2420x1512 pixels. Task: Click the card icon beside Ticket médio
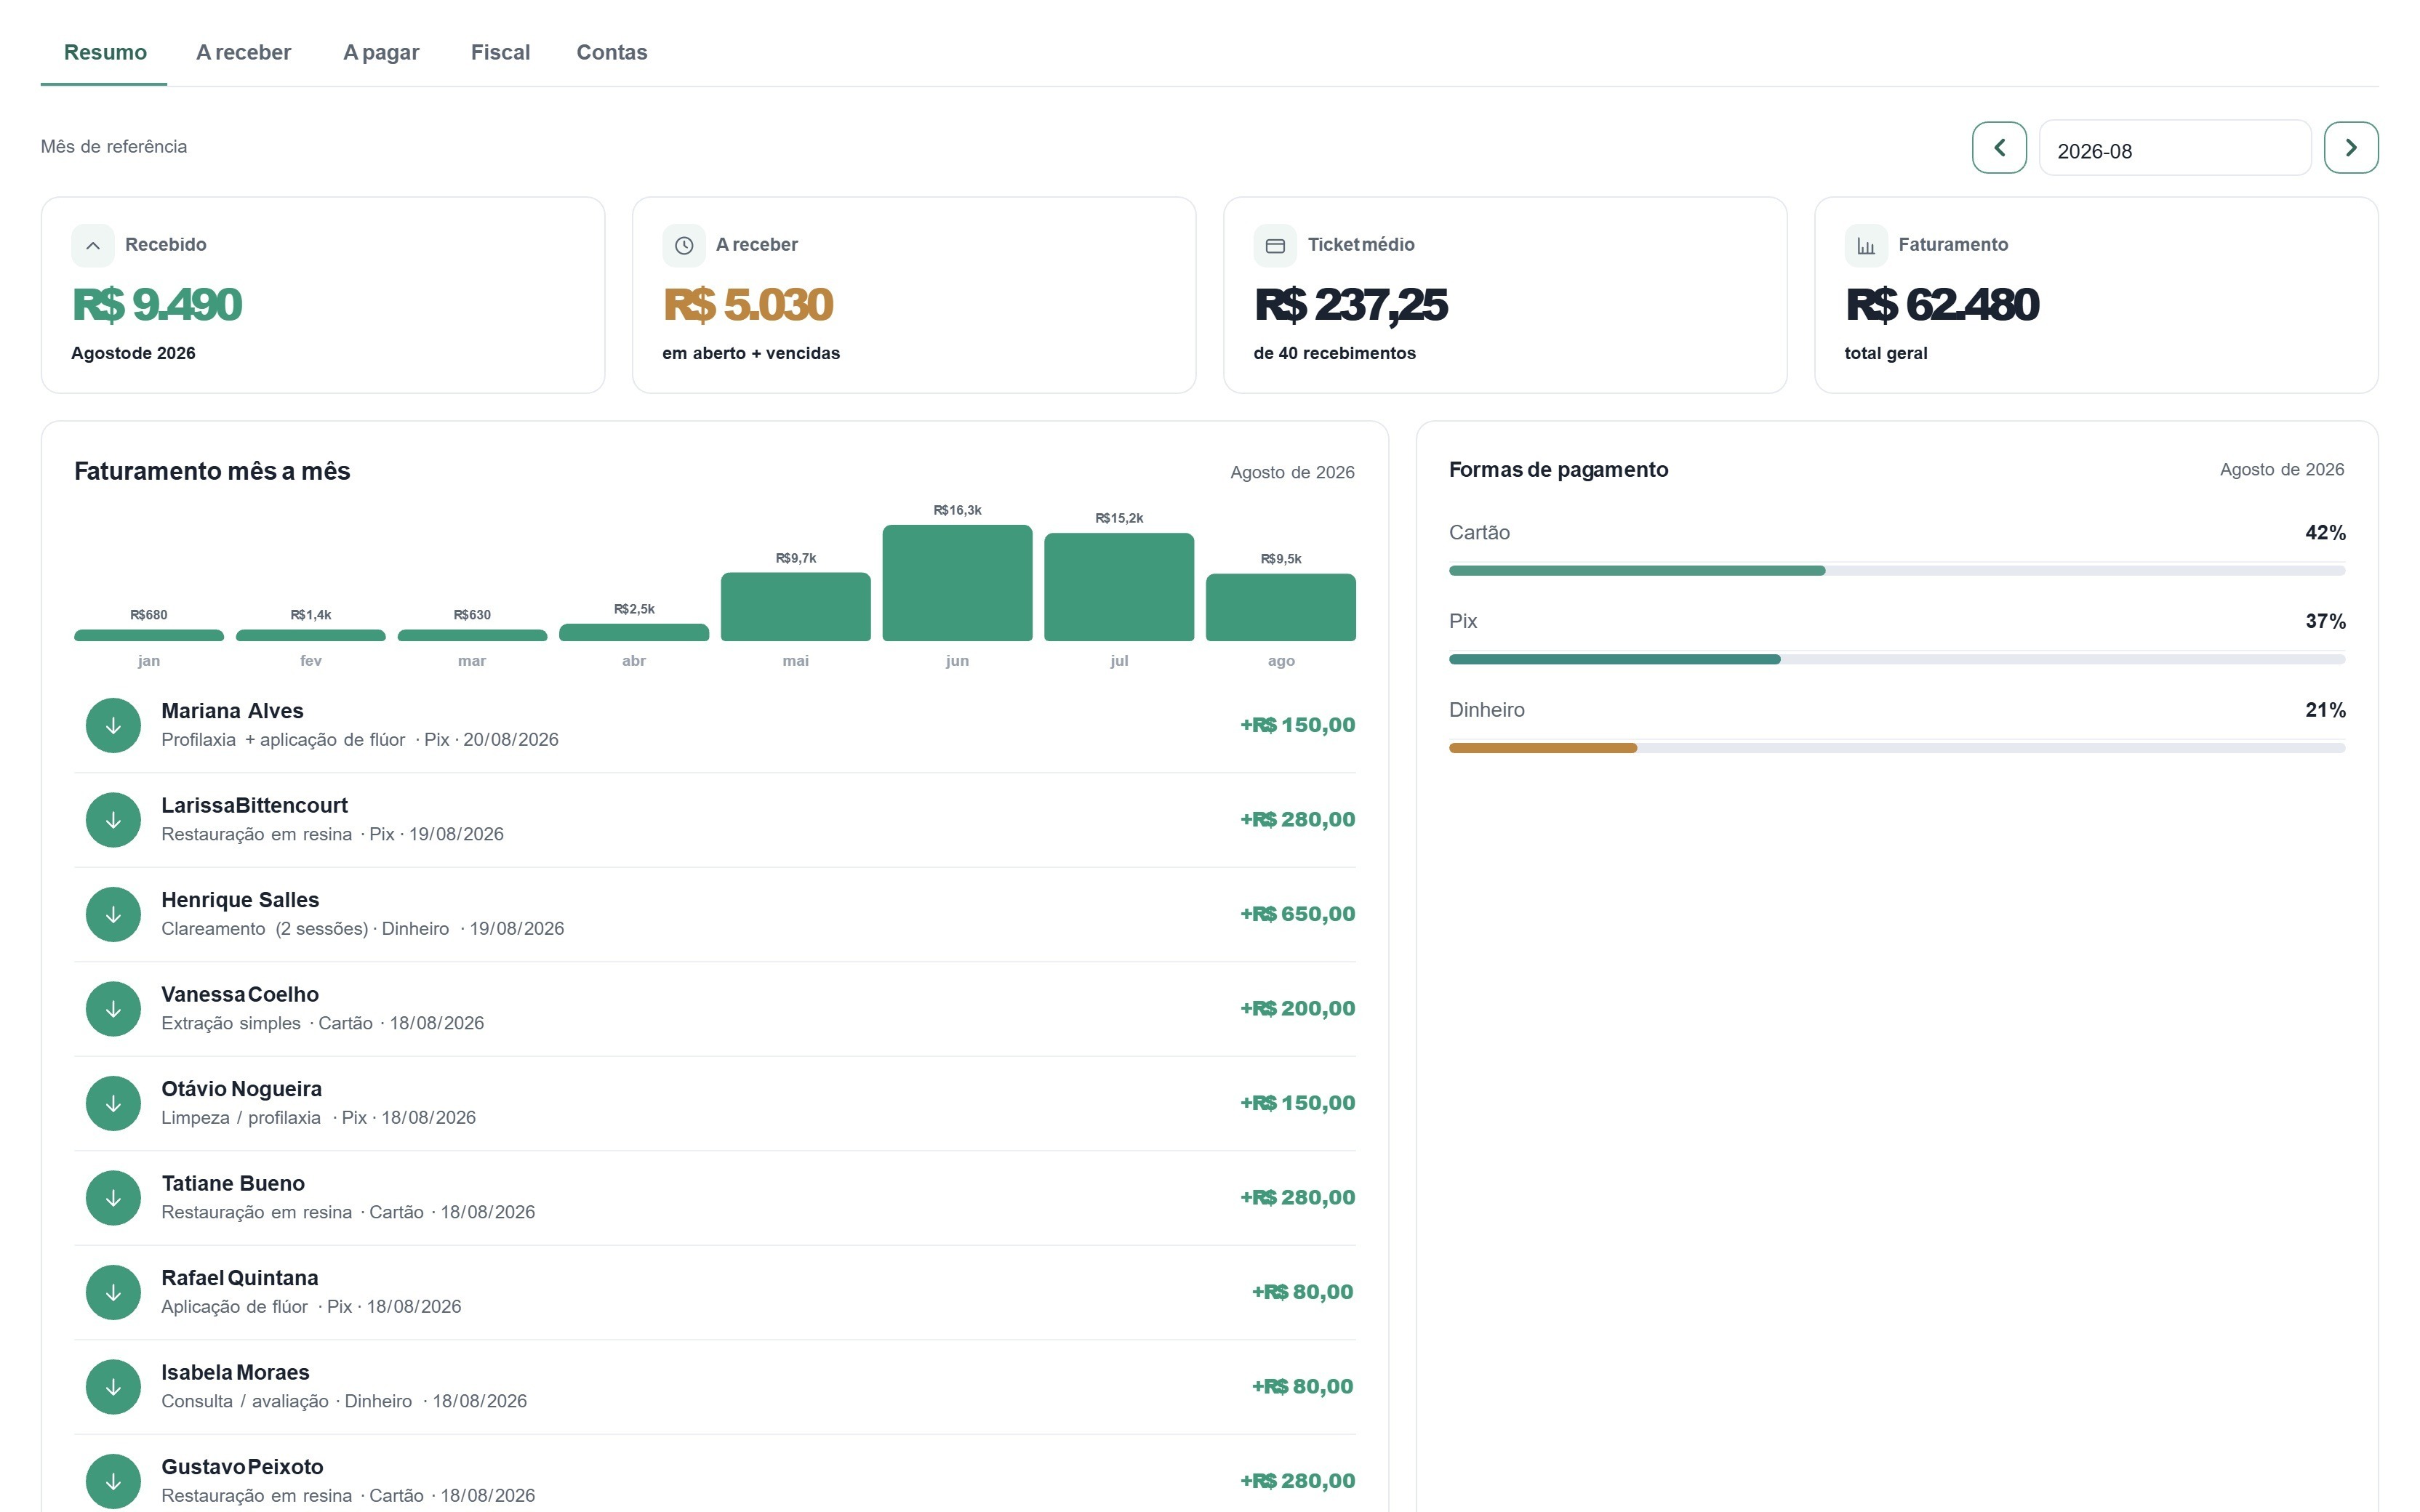click(x=1275, y=246)
